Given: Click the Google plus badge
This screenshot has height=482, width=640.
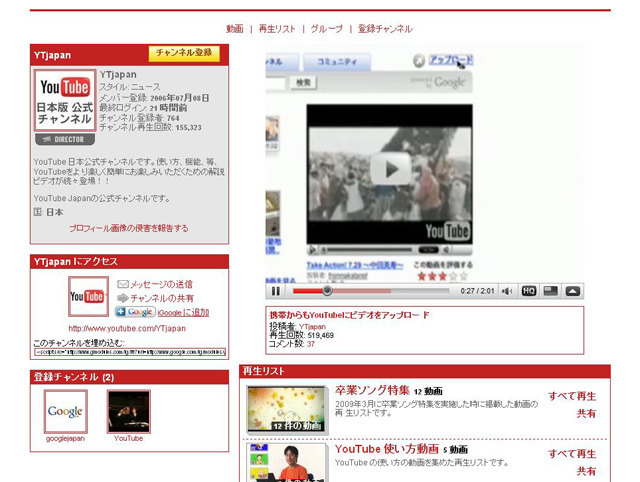Looking at the screenshot, I should 135,312.
